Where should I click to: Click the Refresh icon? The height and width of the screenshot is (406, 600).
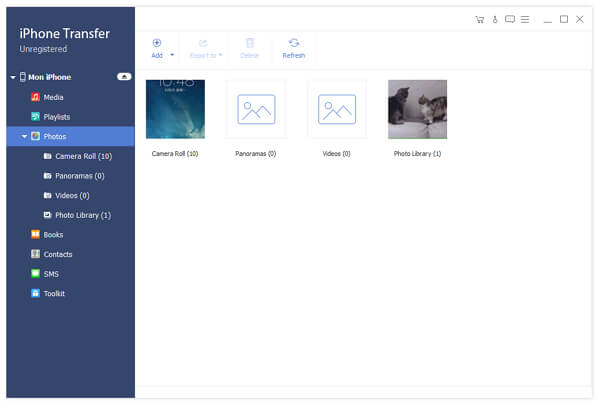(x=293, y=43)
